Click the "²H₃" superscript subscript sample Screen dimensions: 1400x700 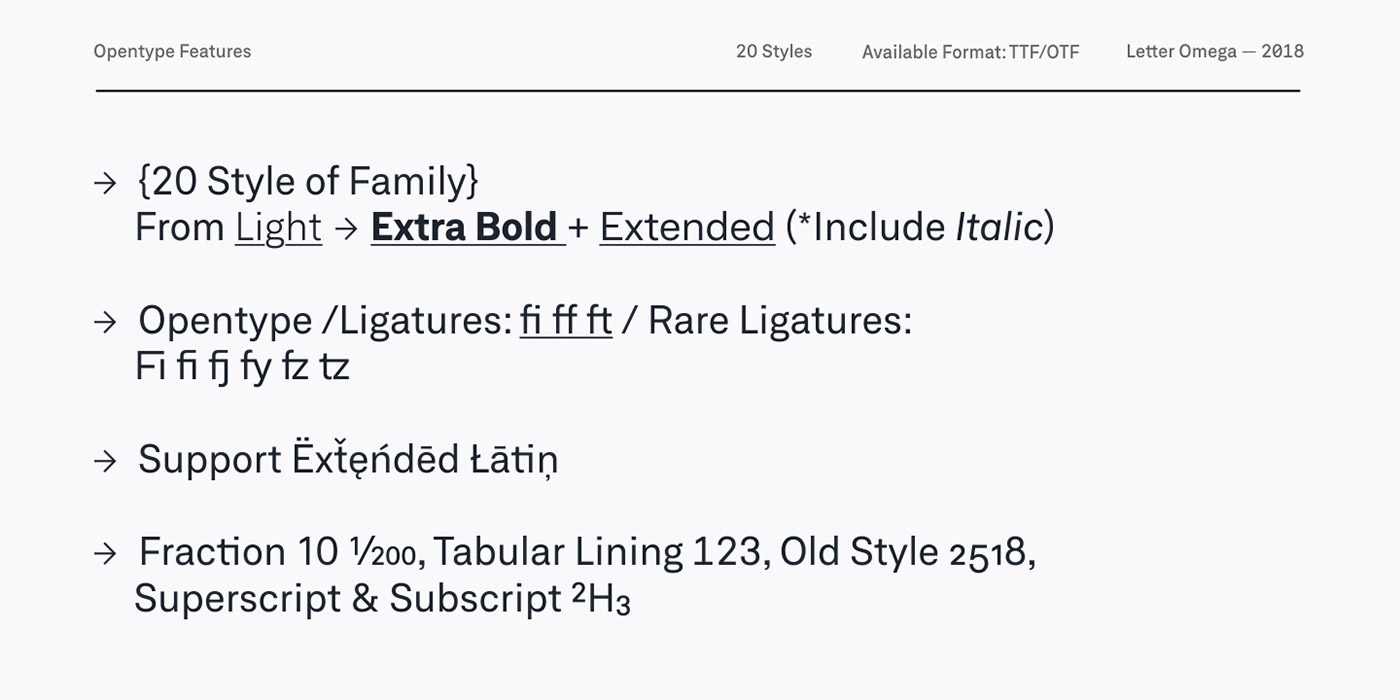(x=601, y=599)
